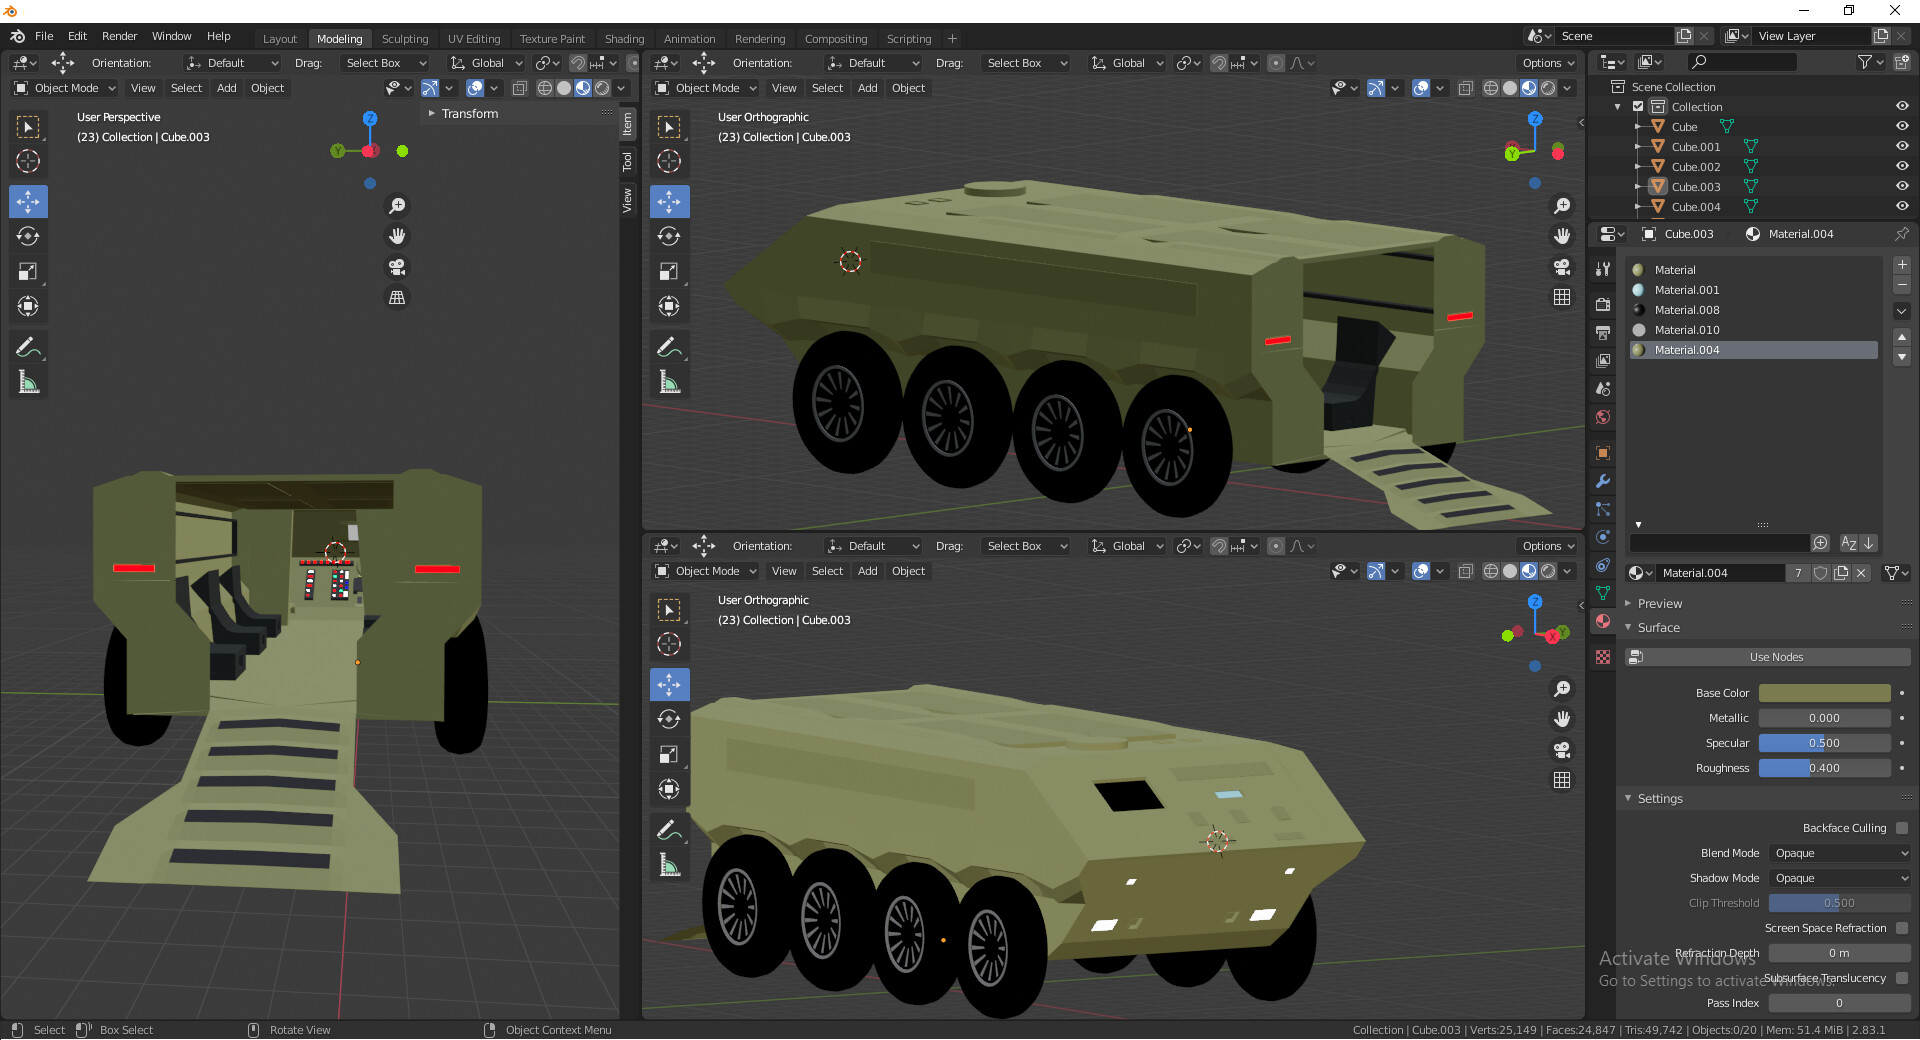
Task: Add a new material slot with the plus button
Action: pos(1901,265)
